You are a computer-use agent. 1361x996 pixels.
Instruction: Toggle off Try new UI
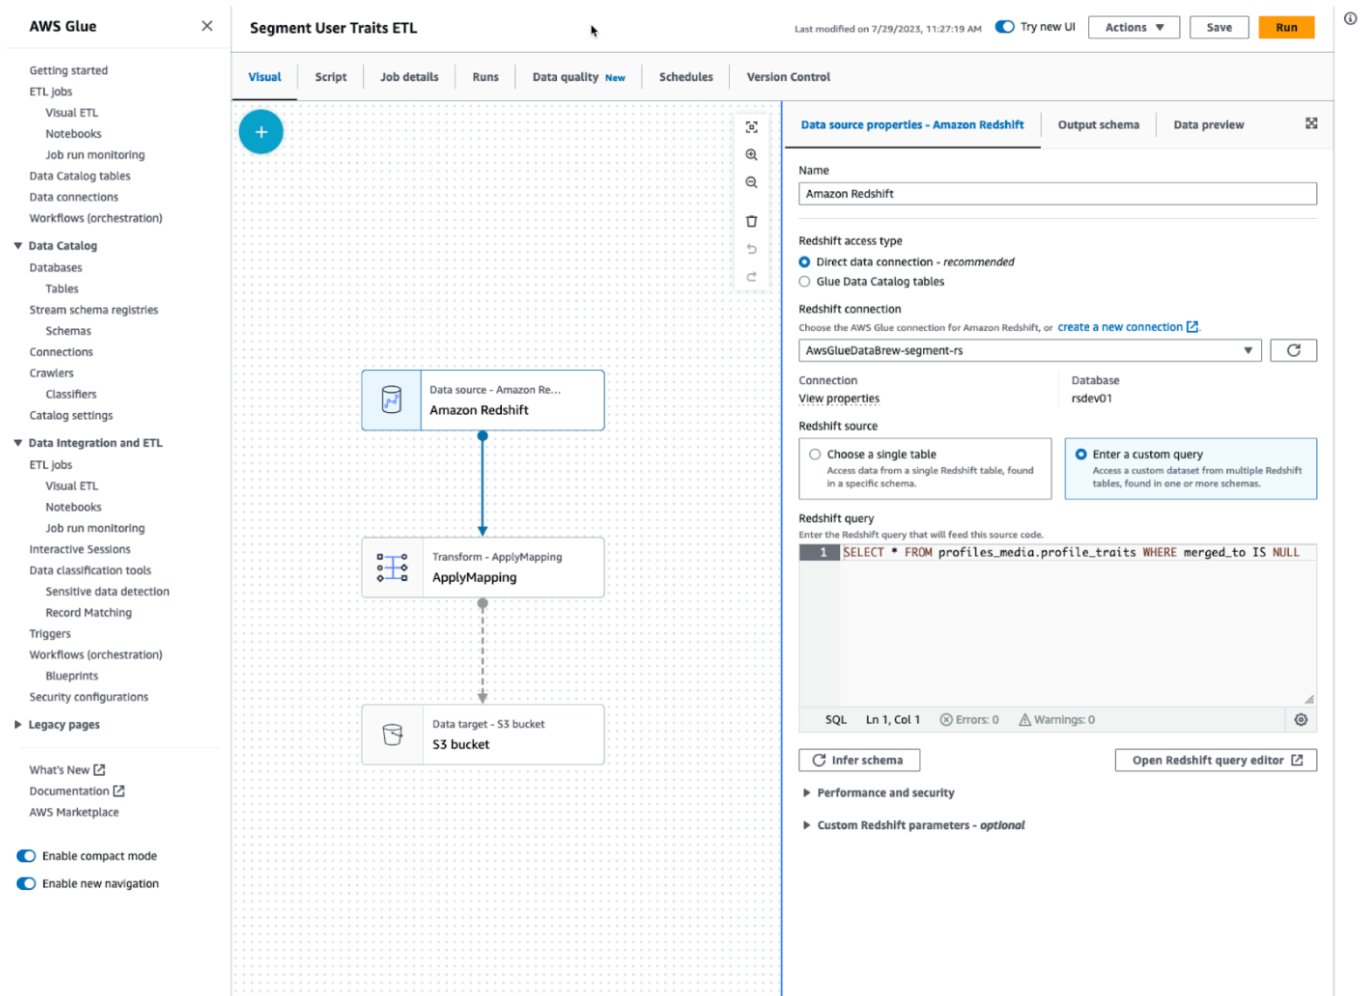coord(1003,28)
